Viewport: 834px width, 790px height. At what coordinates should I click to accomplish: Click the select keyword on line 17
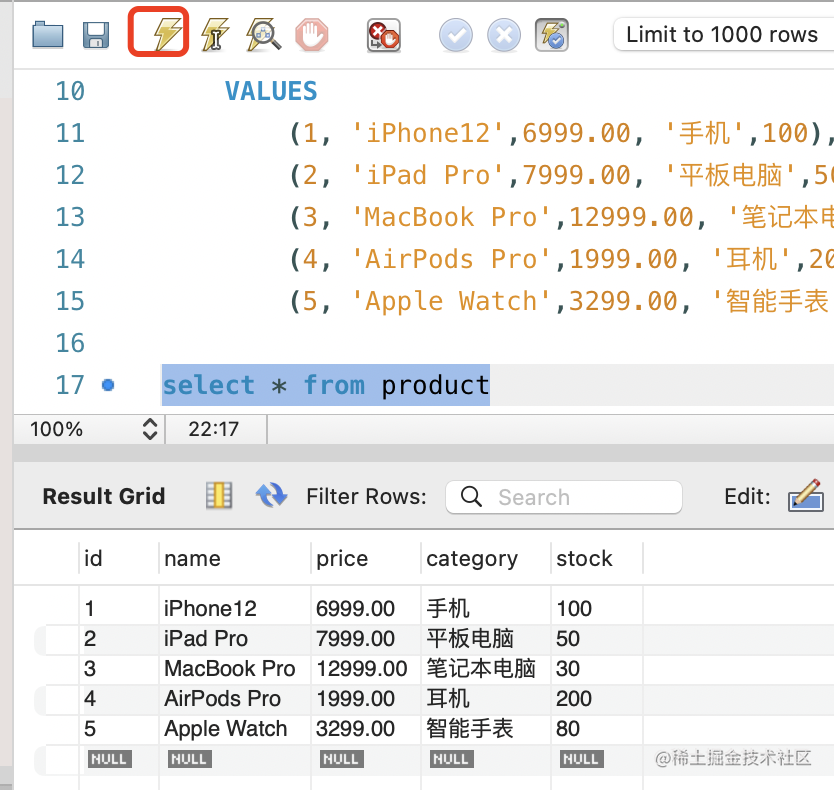[208, 385]
